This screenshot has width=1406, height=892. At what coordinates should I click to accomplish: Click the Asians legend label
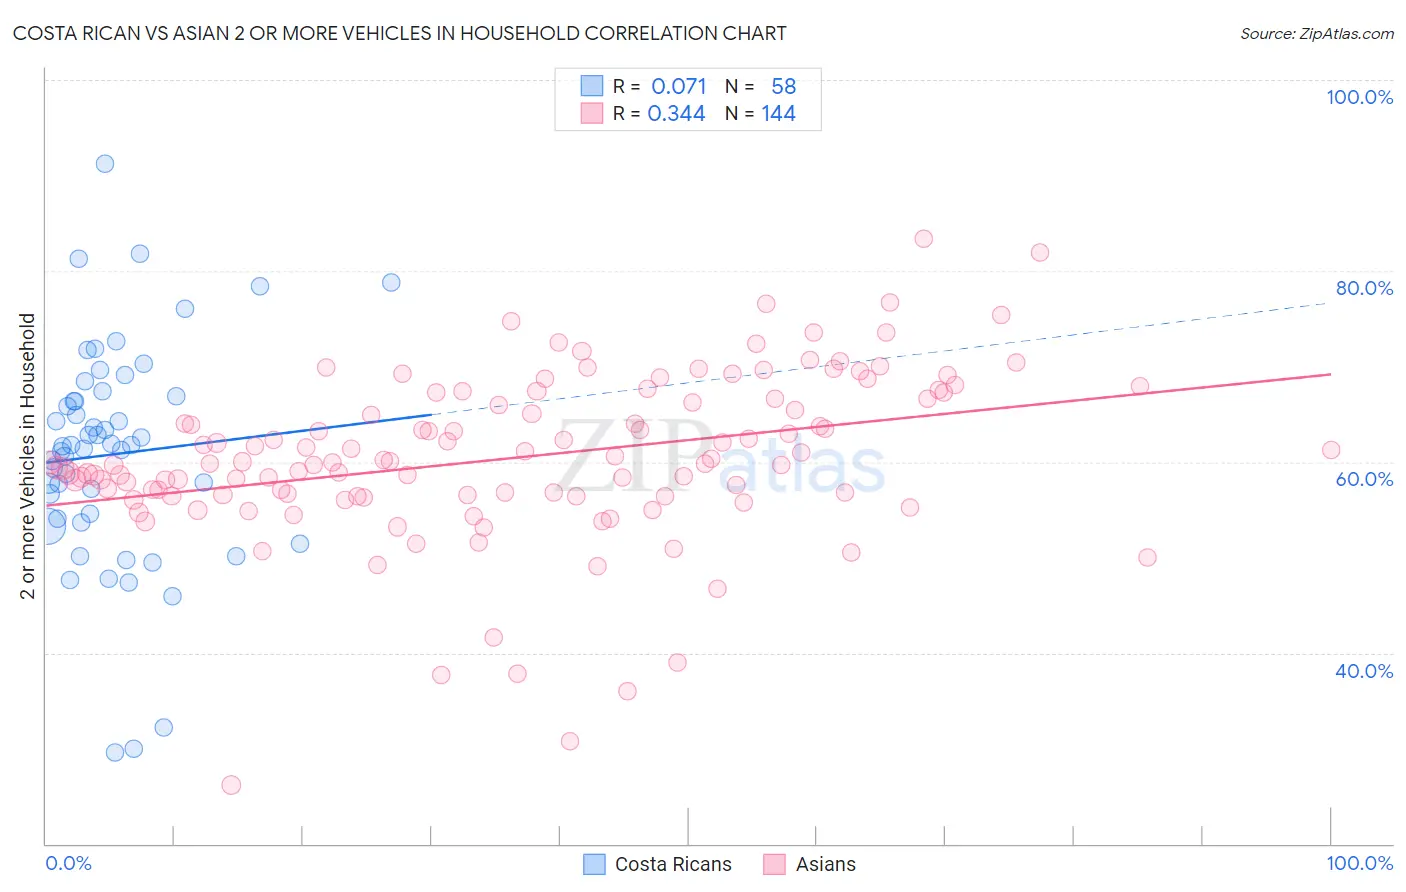coord(825,864)
